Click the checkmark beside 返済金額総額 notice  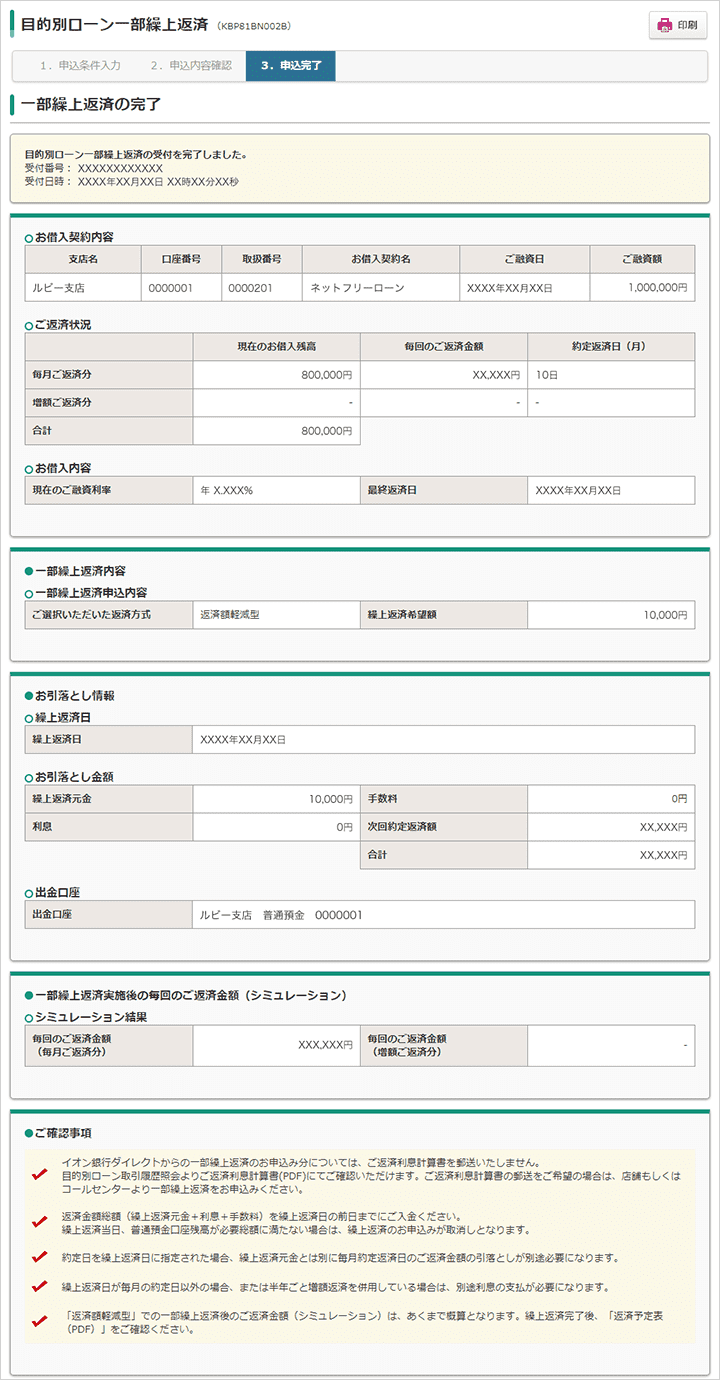(39, 1222)
